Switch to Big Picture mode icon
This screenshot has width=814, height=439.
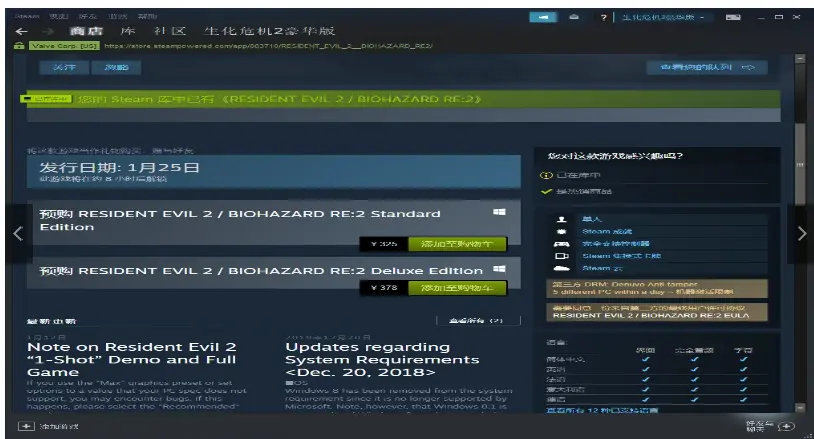pos(733,17)
